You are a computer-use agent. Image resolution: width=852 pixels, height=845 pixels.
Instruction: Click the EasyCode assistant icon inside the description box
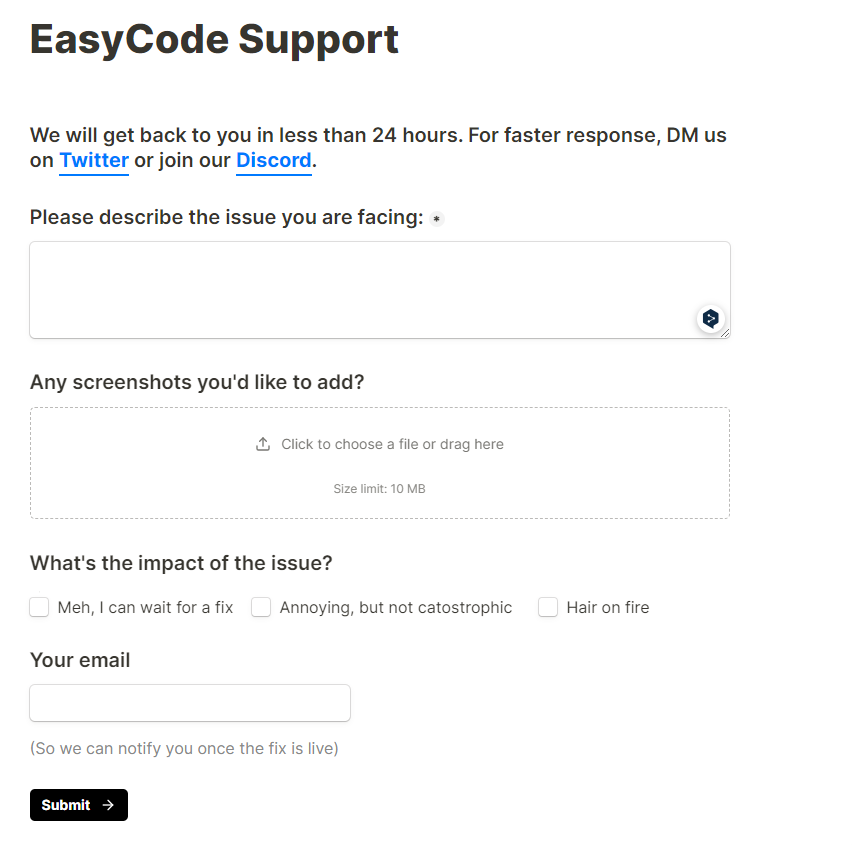coord(710,319)
